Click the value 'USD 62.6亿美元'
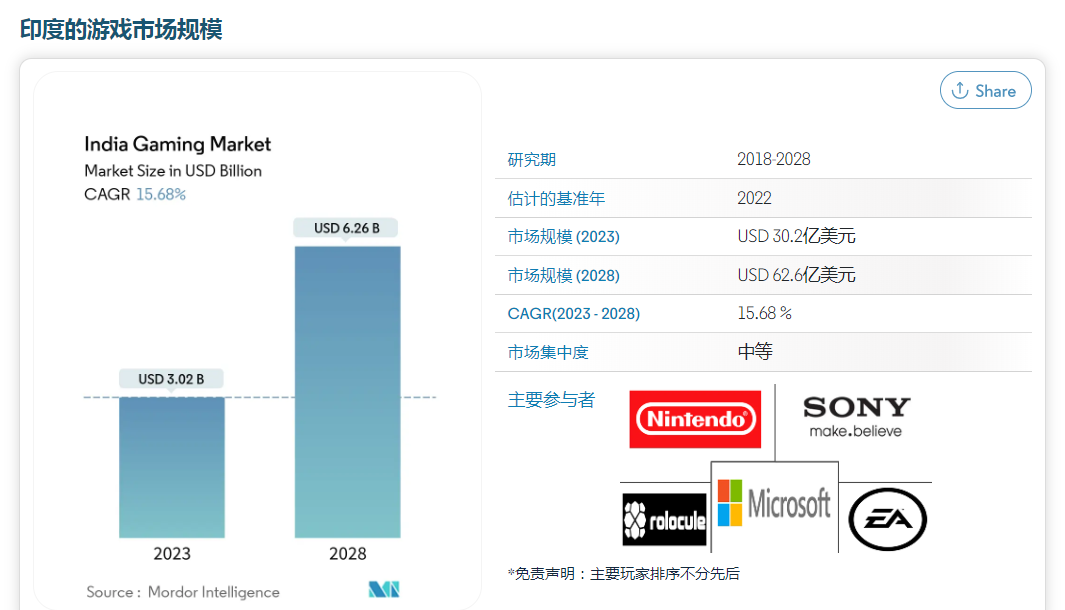The width and height of the screenshot is (1065, 610). click(x=796, y=274)
